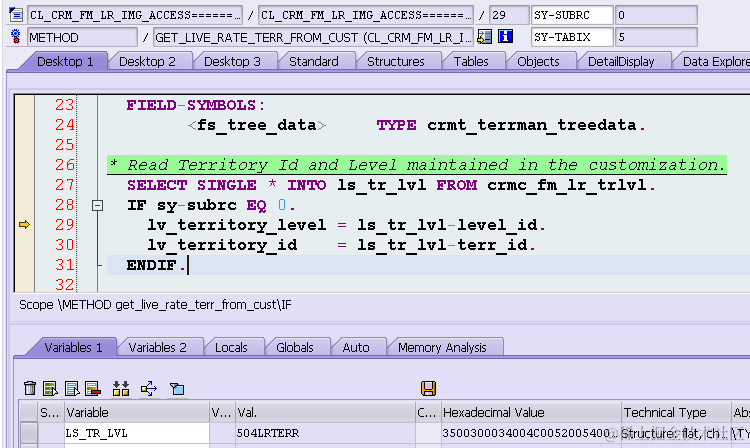Click the SY-SUBRC value field showing 0
This screenshot has height=448, width=750.
pos(656,15)
